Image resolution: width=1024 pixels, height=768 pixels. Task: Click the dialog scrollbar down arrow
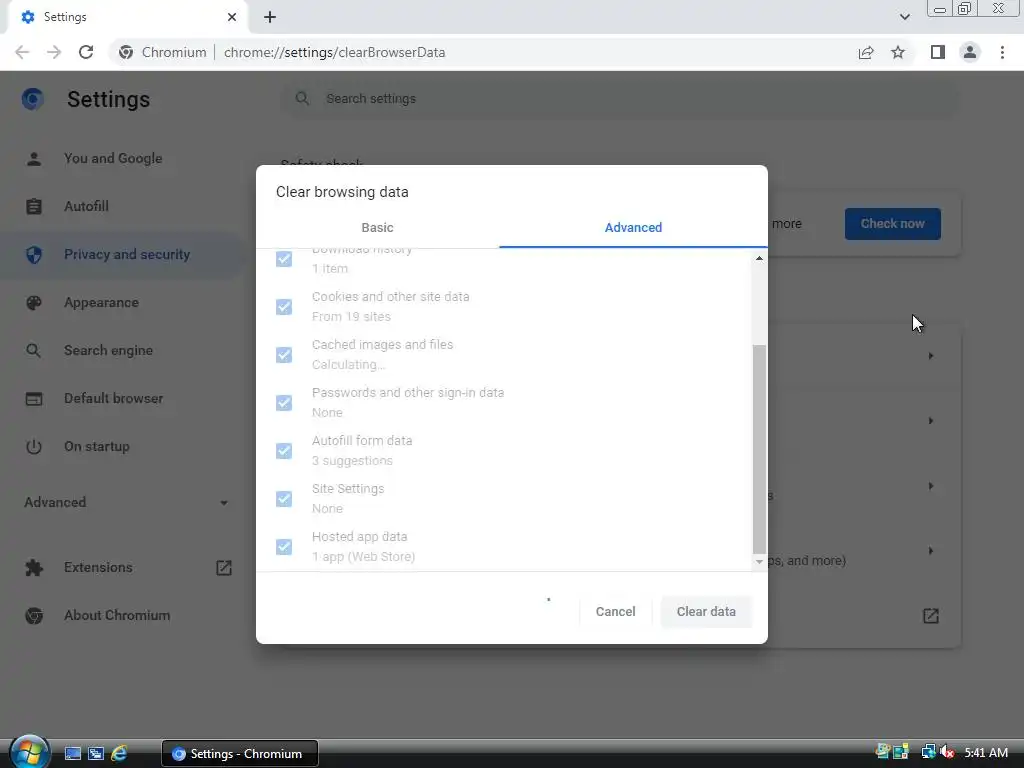click(x=759, y=562)
